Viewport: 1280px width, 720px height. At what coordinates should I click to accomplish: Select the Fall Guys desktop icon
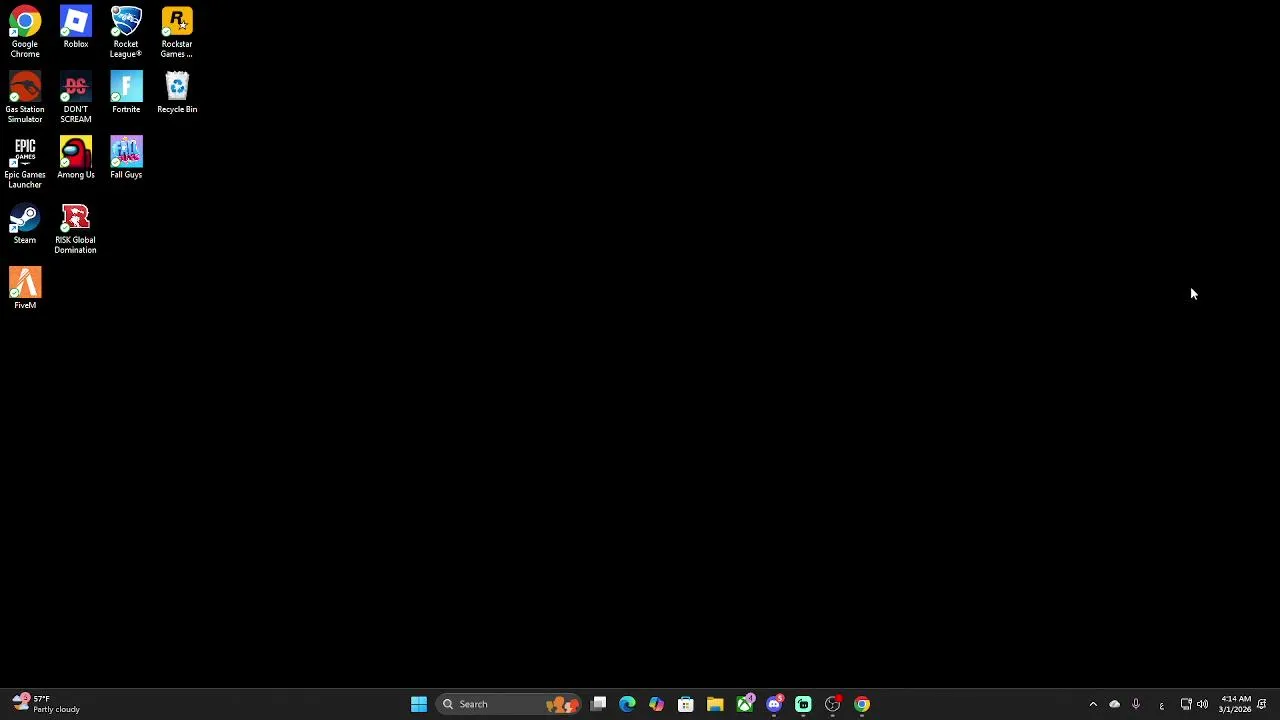pyautogui.click(x=126, y=158)
